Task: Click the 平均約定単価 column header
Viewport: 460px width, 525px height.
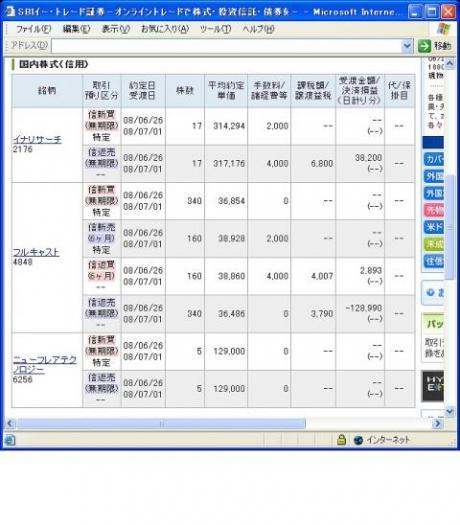Action: point(226,90)
